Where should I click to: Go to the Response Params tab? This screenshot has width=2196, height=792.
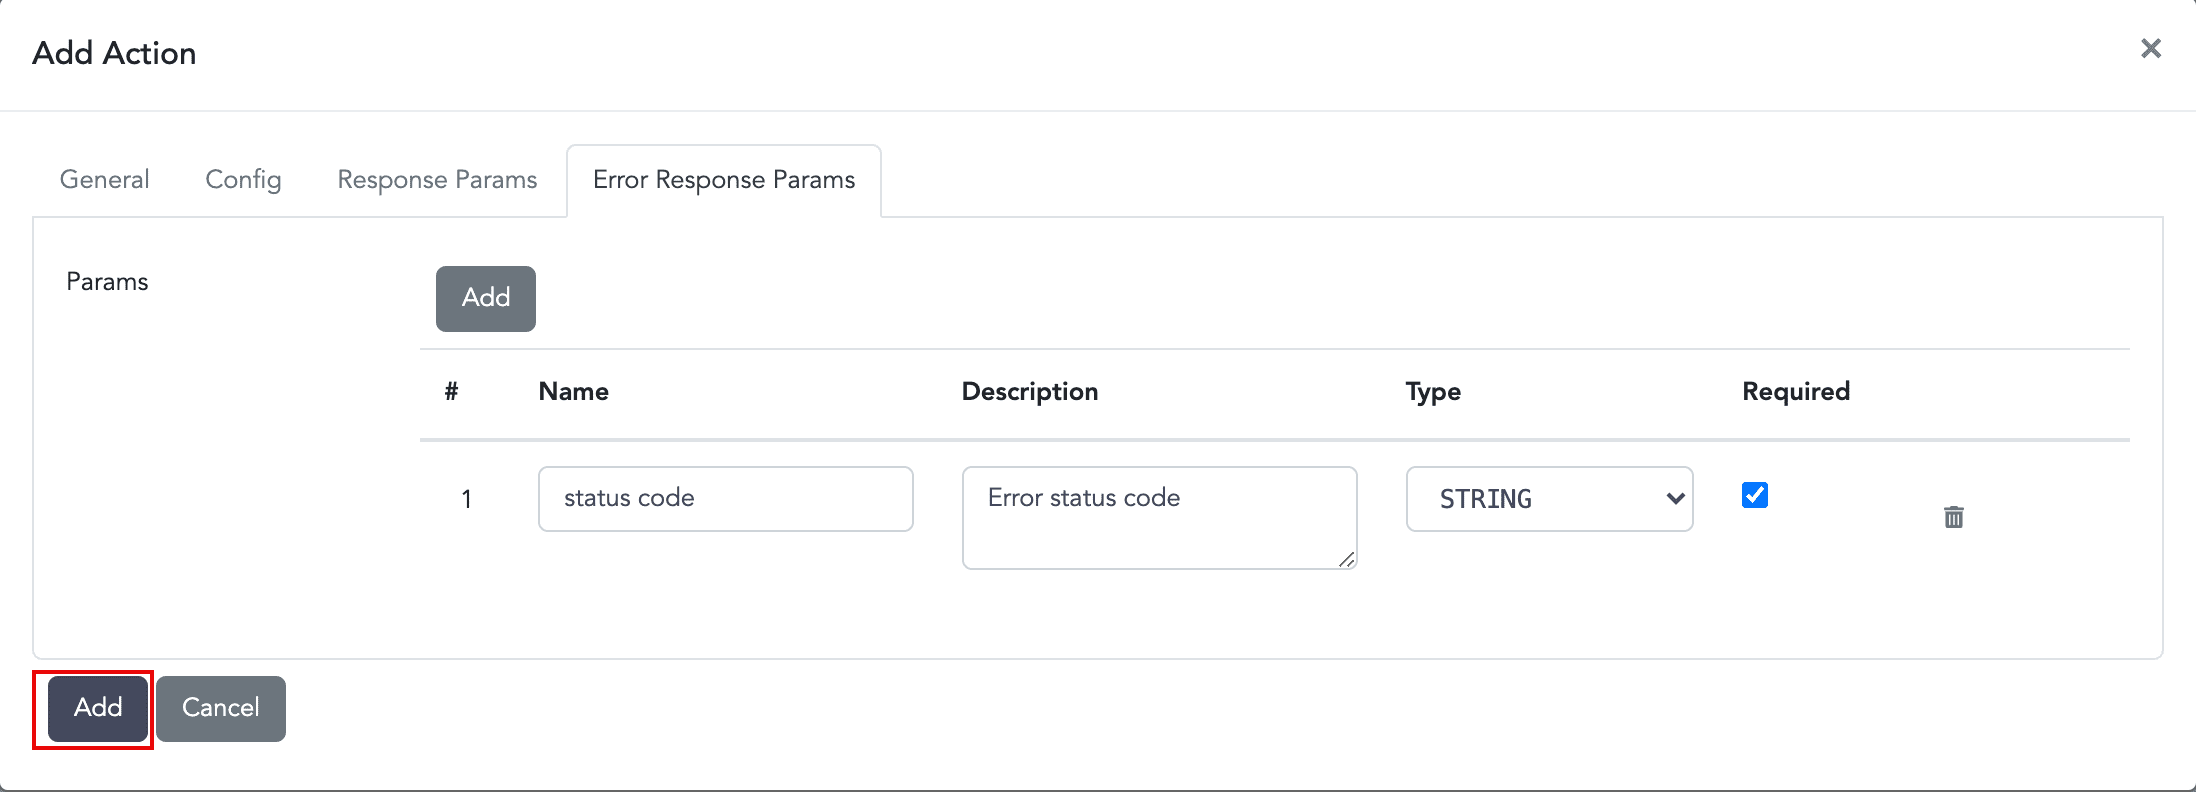point(437,180)
